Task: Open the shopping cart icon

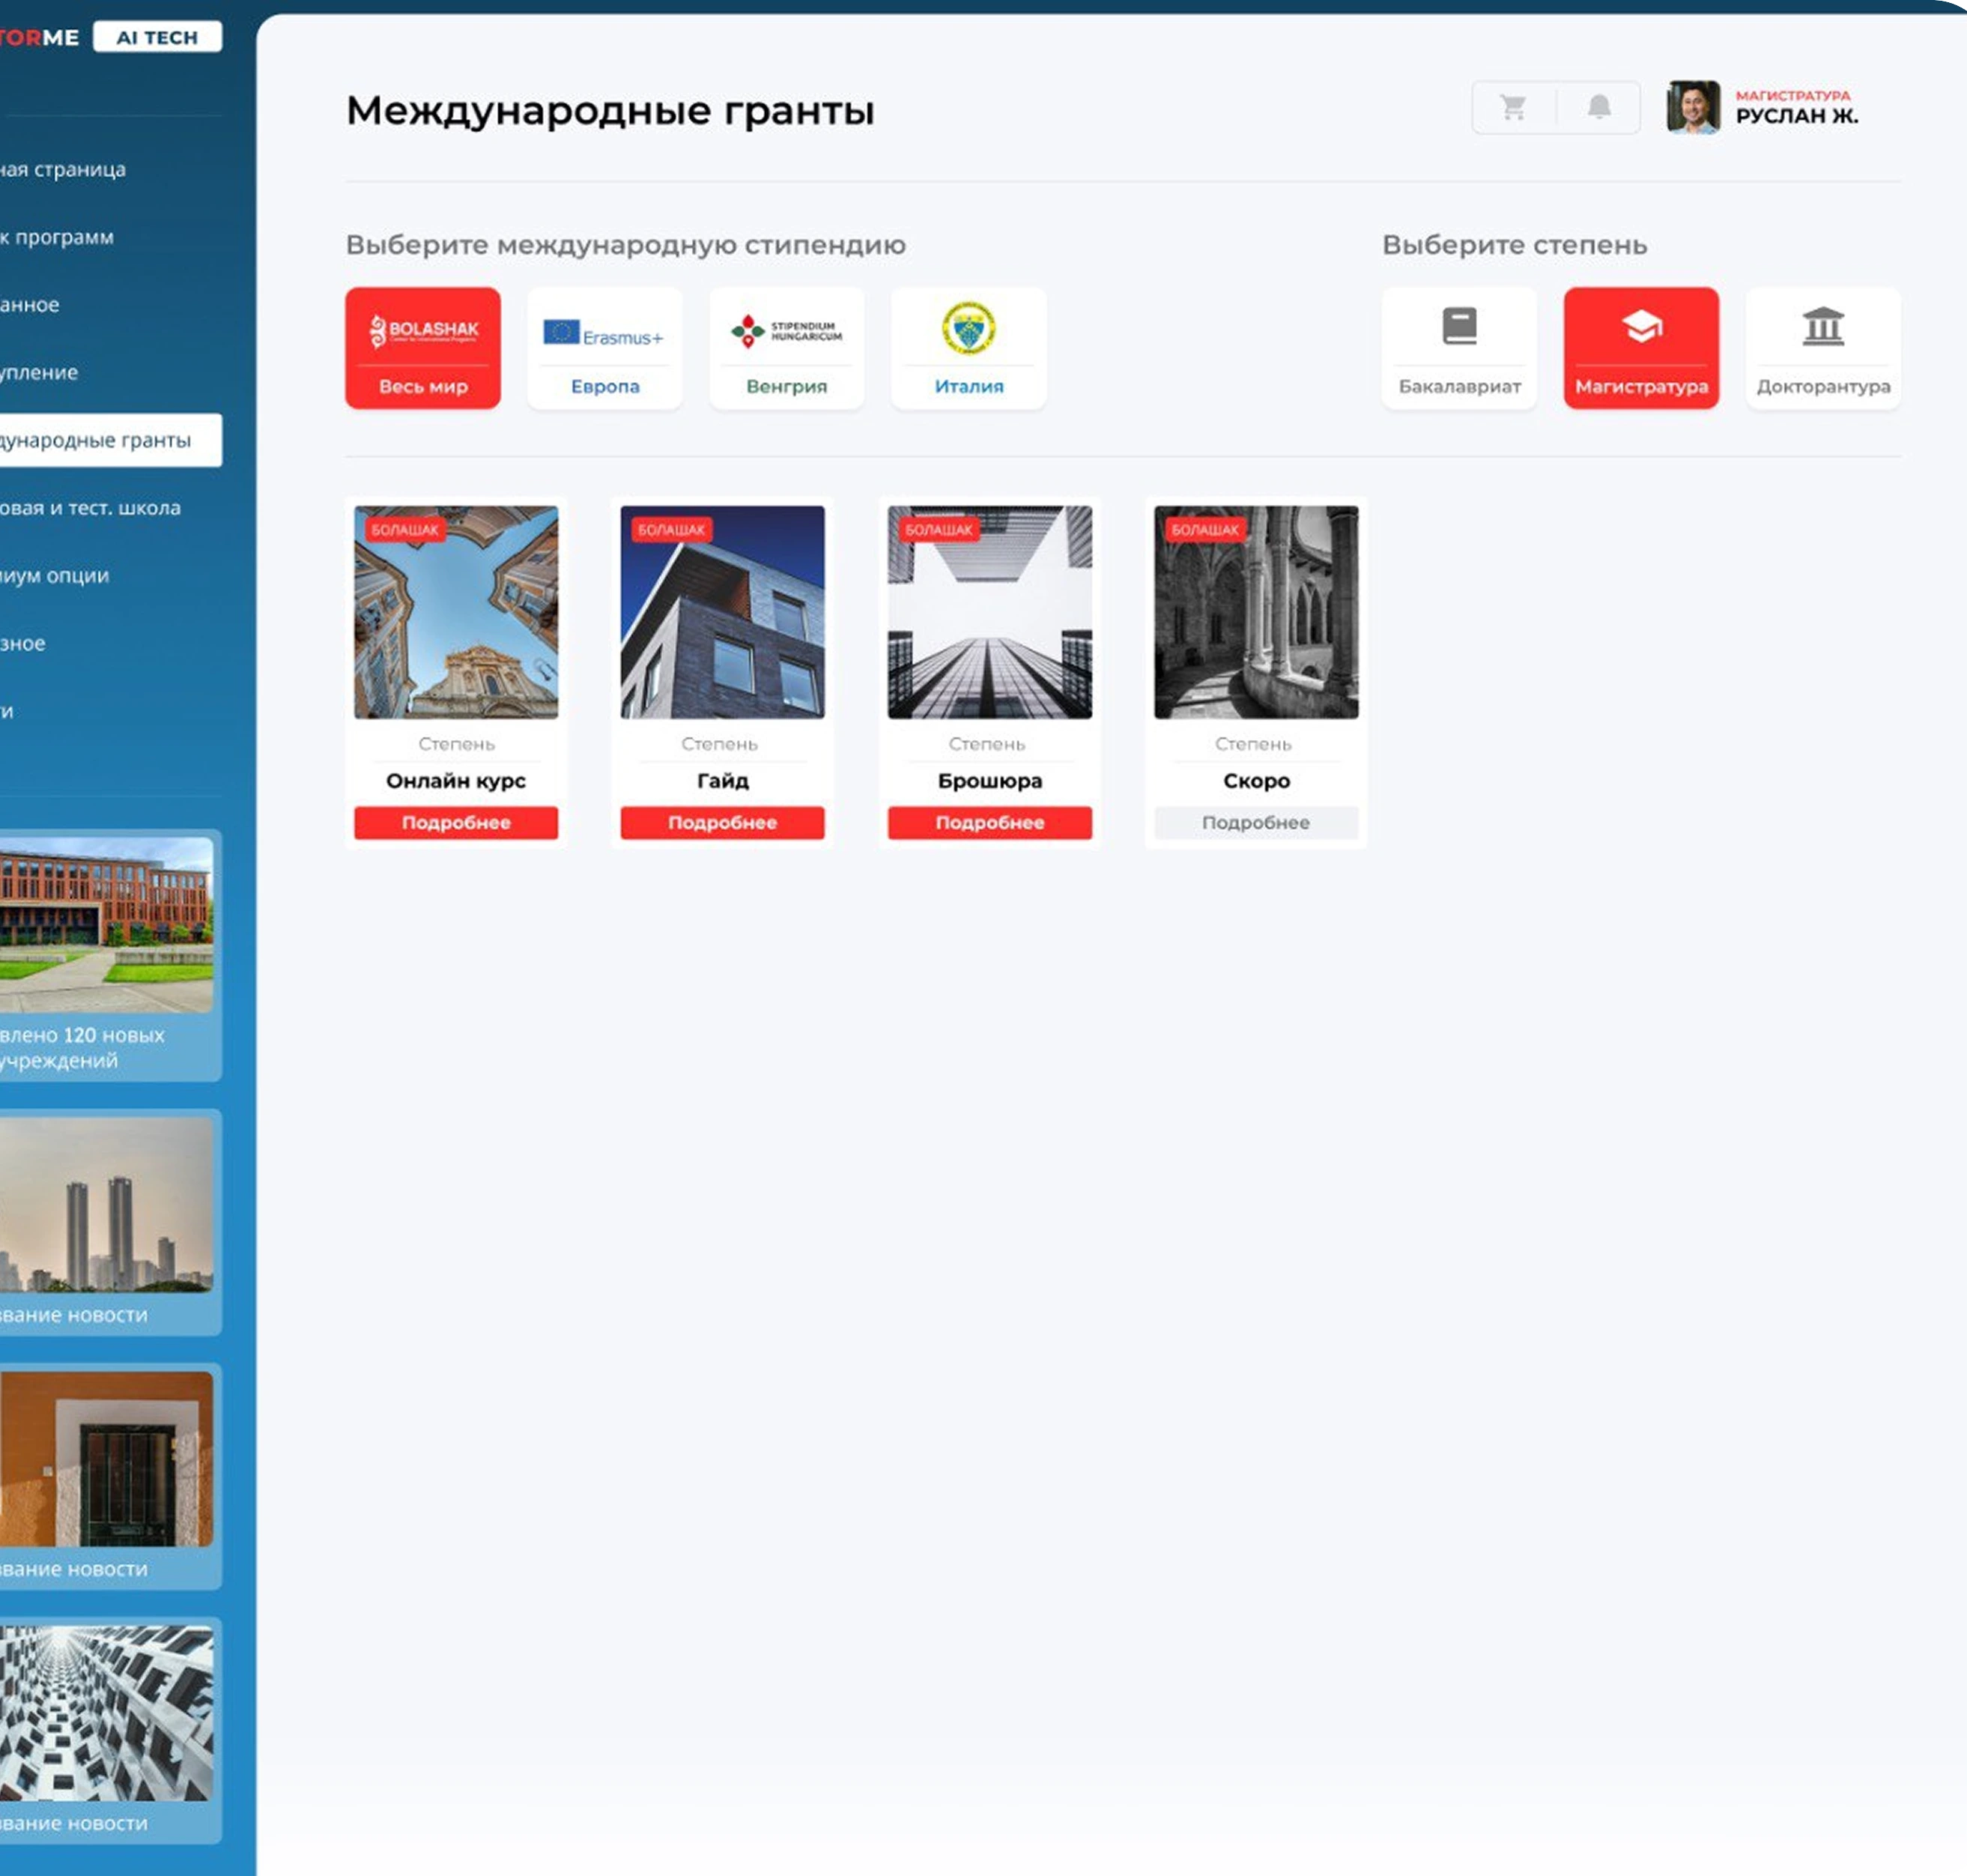Action: point(1513,107)
